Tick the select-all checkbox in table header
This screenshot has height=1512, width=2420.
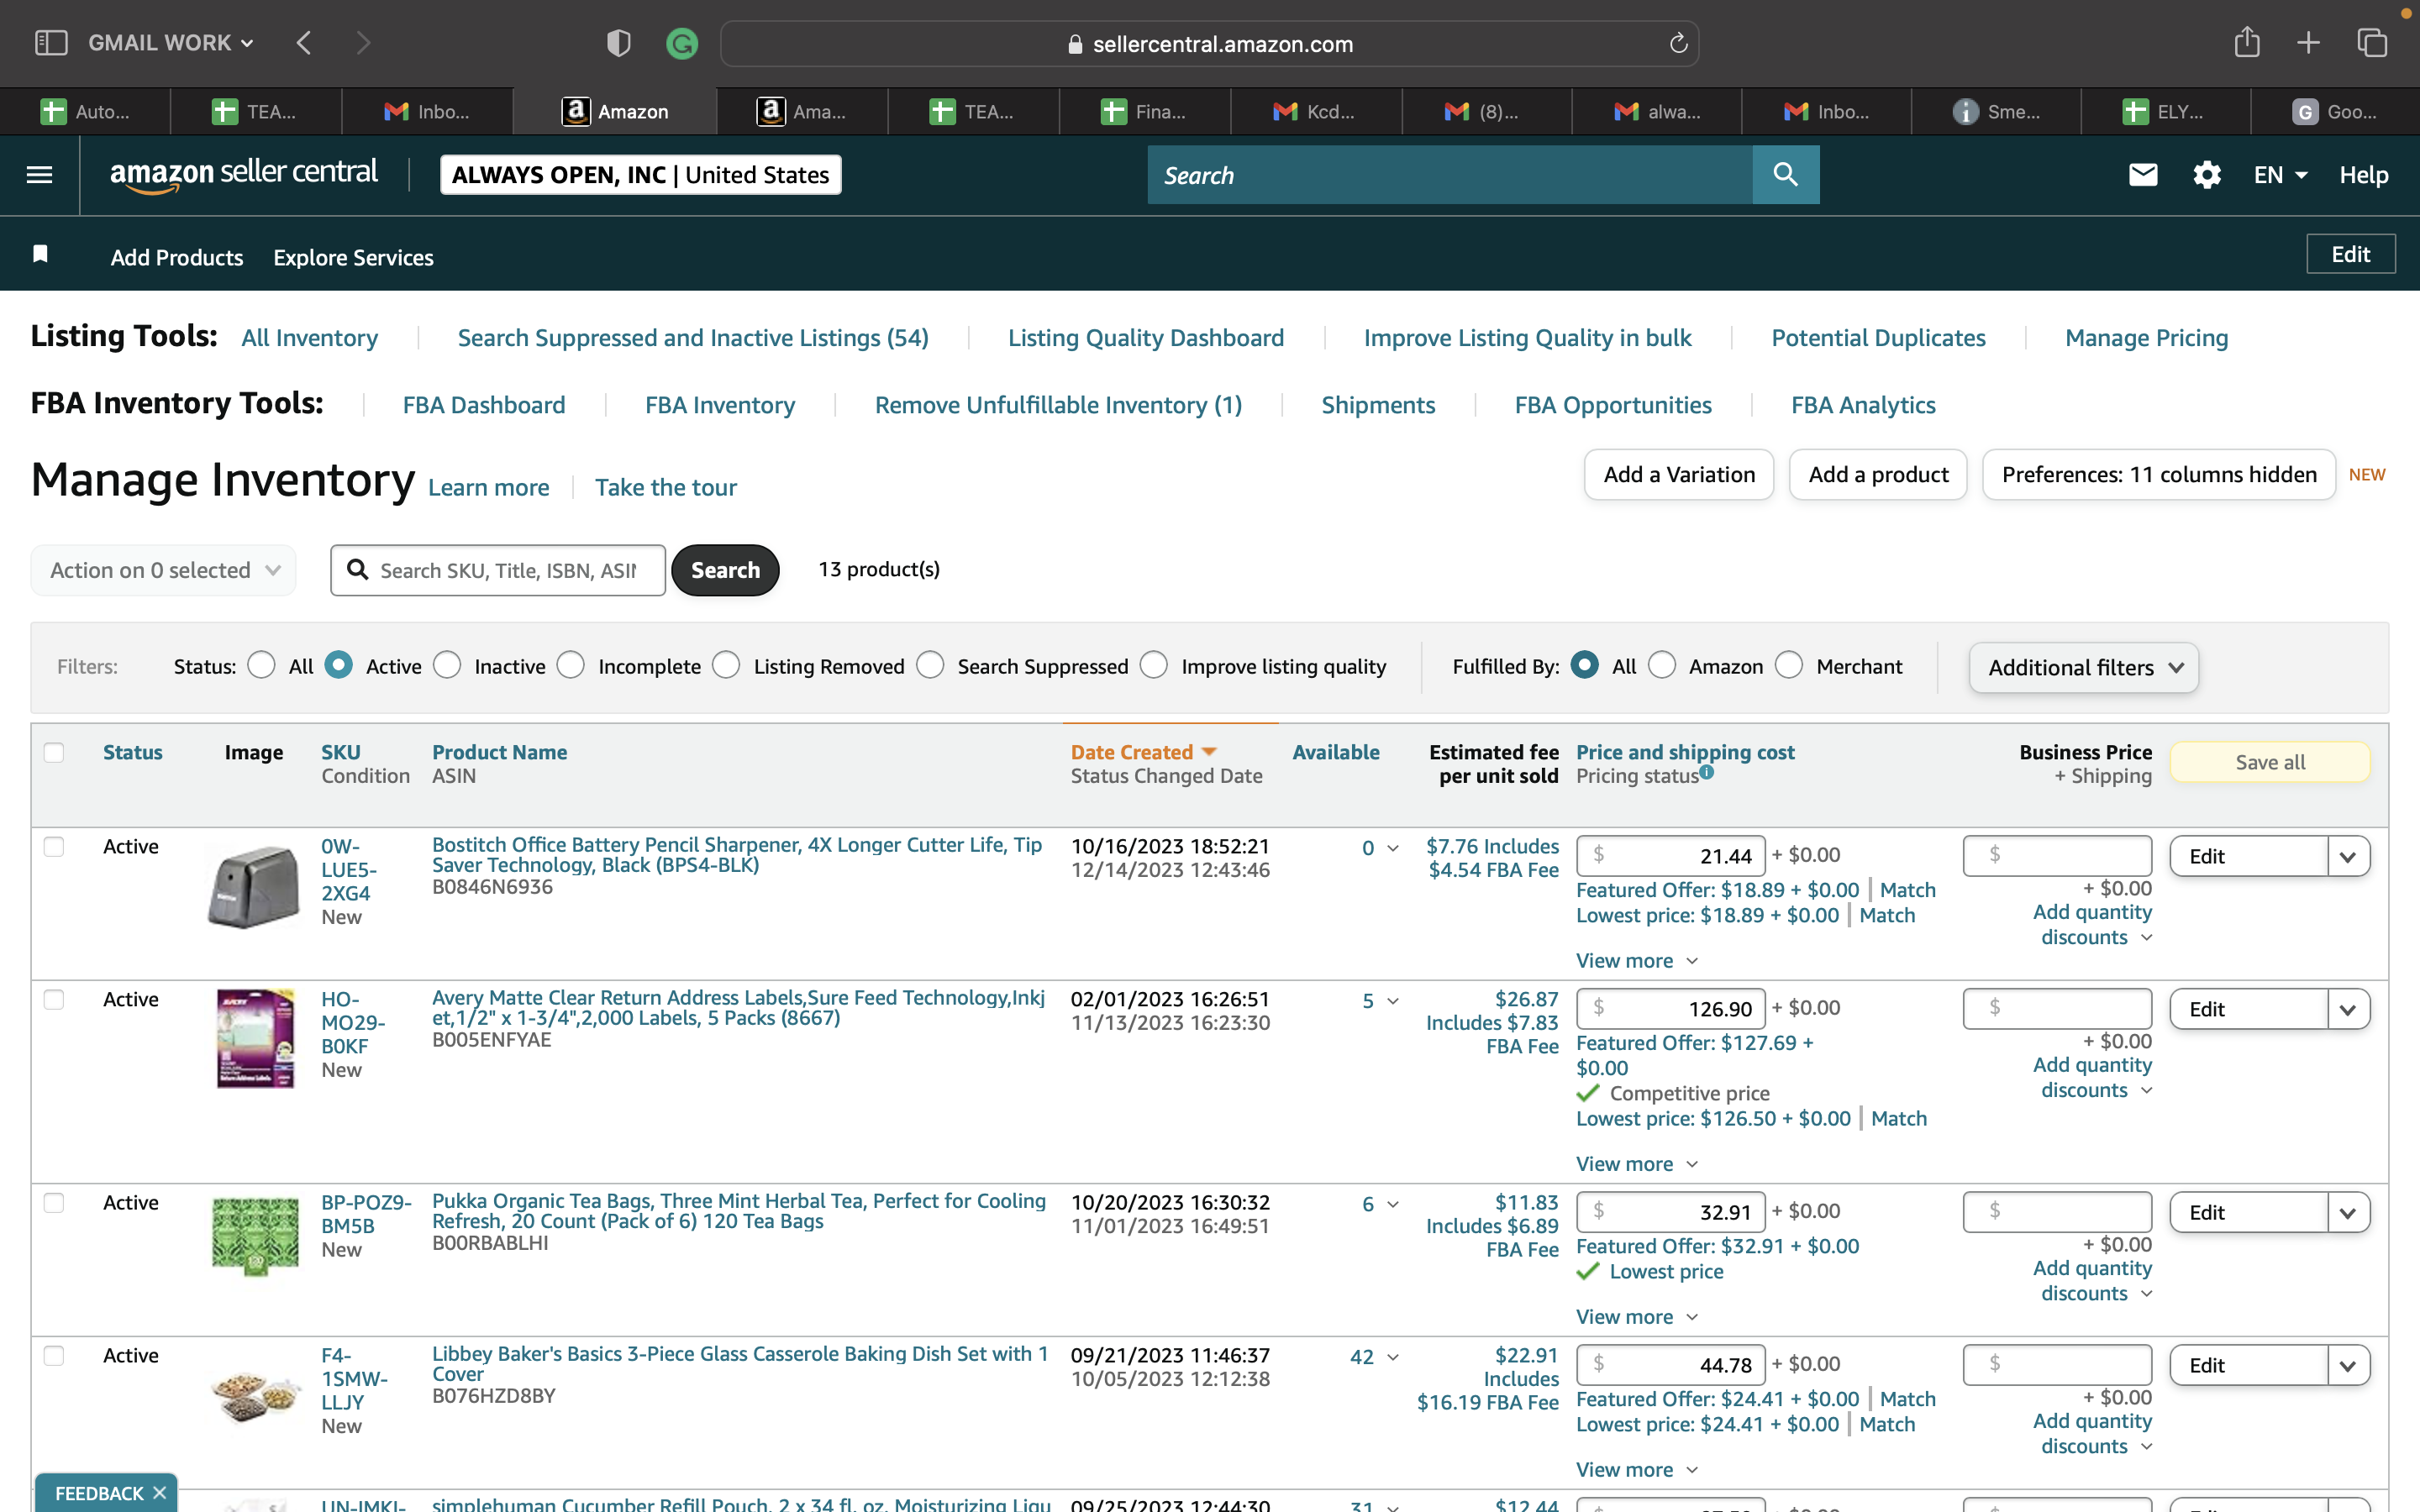54,753
